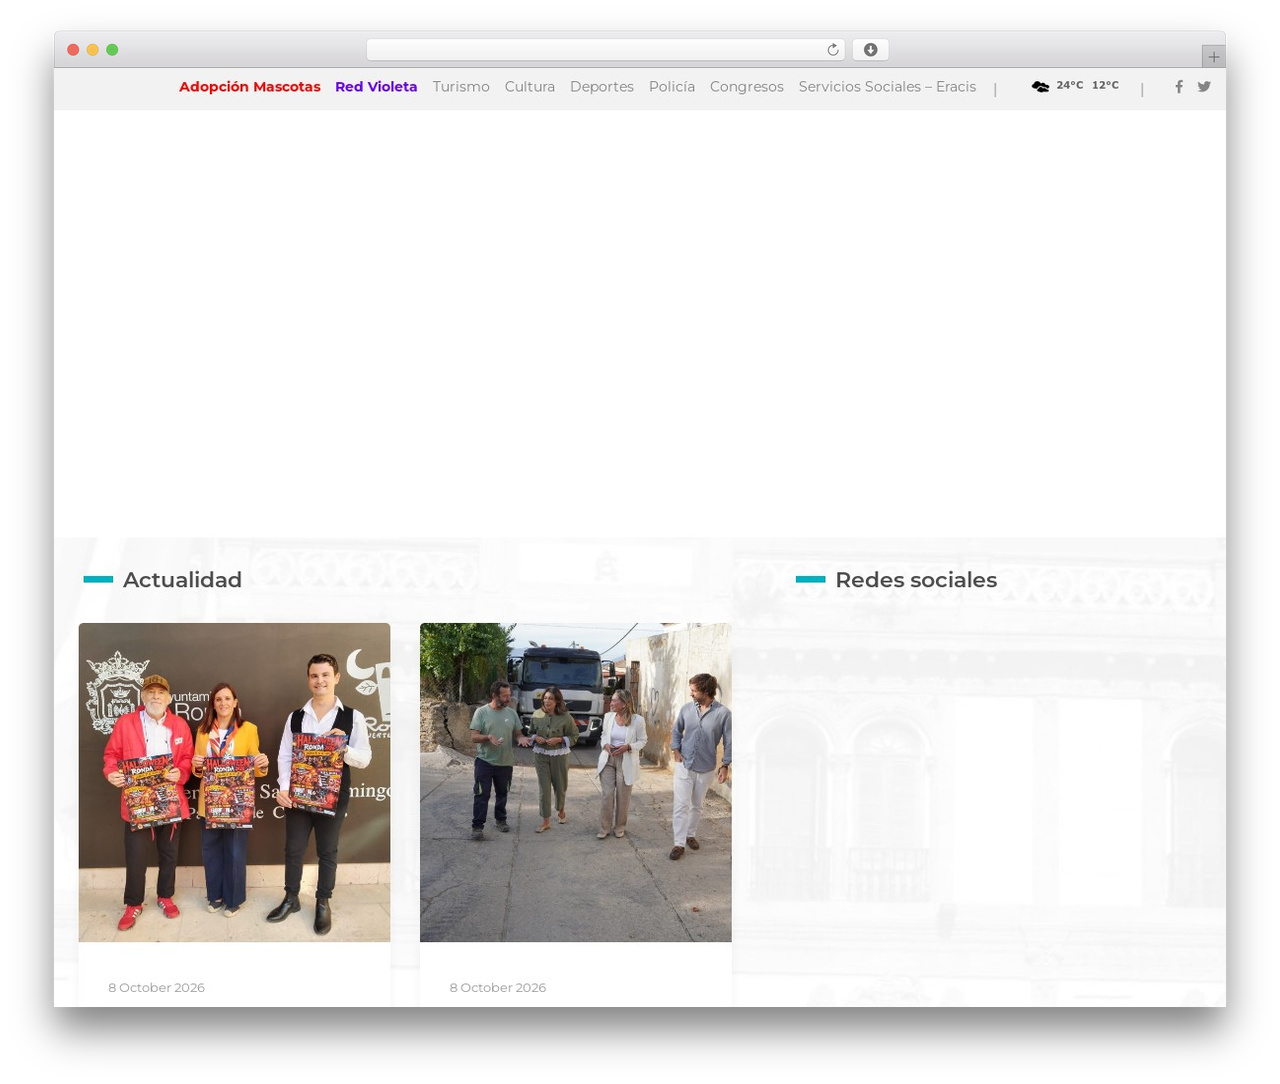Go to Servicios Sociales – Eracis
The image size is (1280, 1084).
click(x=887, y=87)
